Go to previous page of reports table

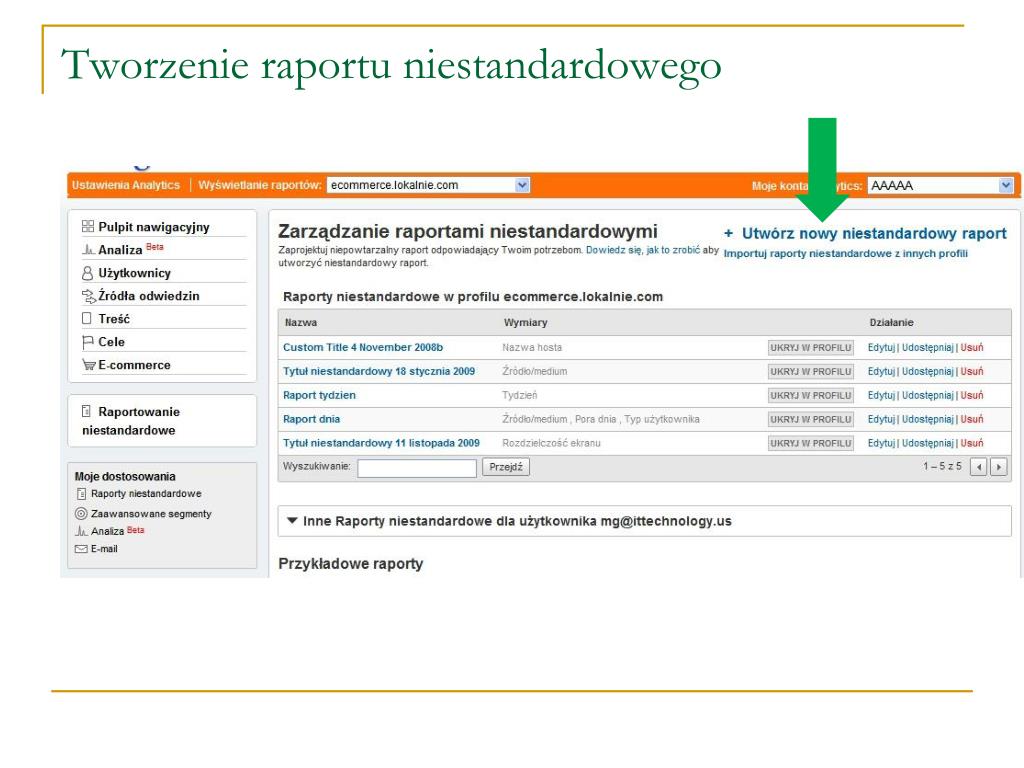978,467
